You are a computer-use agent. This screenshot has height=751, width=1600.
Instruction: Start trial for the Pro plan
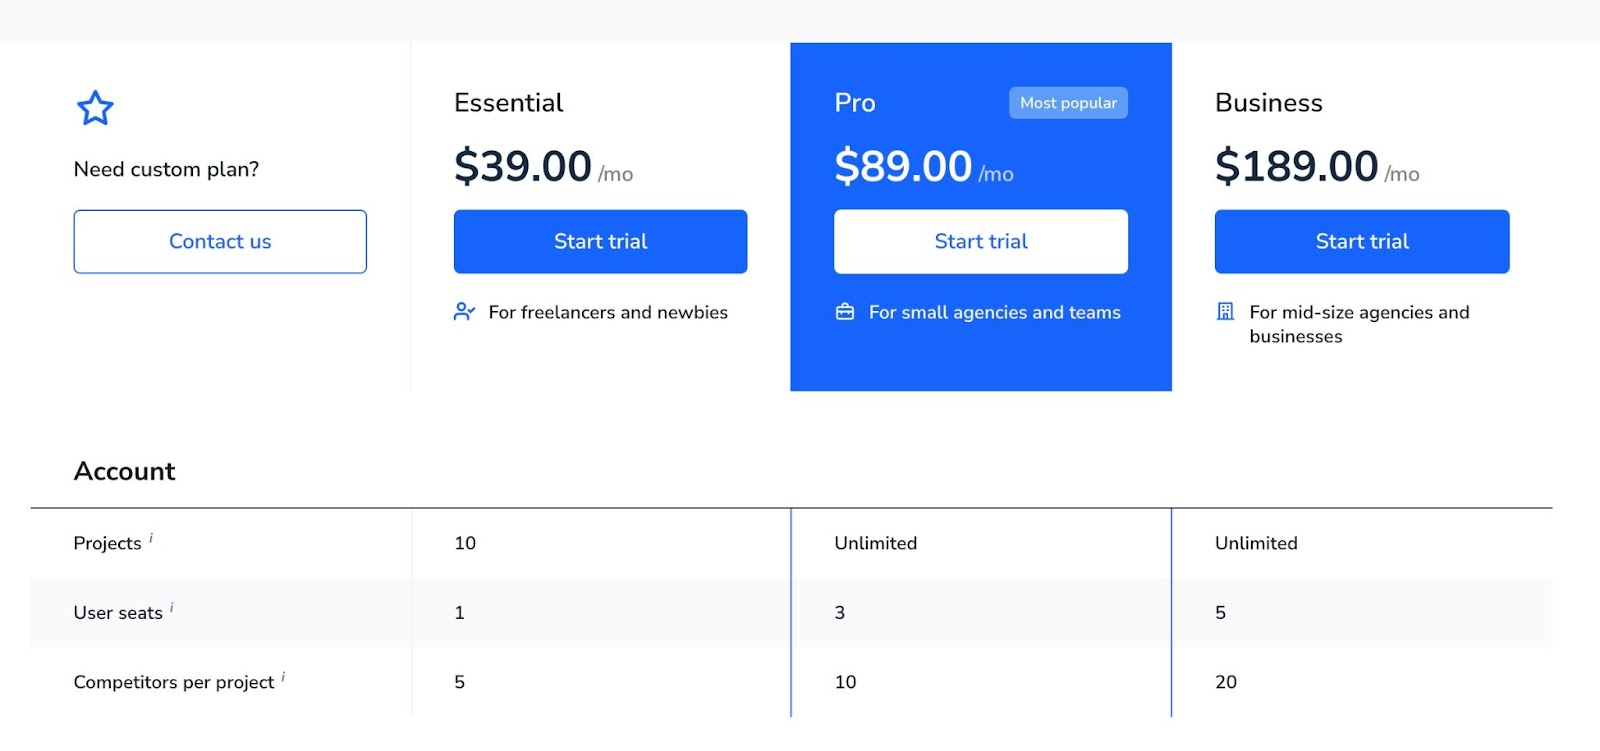pos(980,241)
